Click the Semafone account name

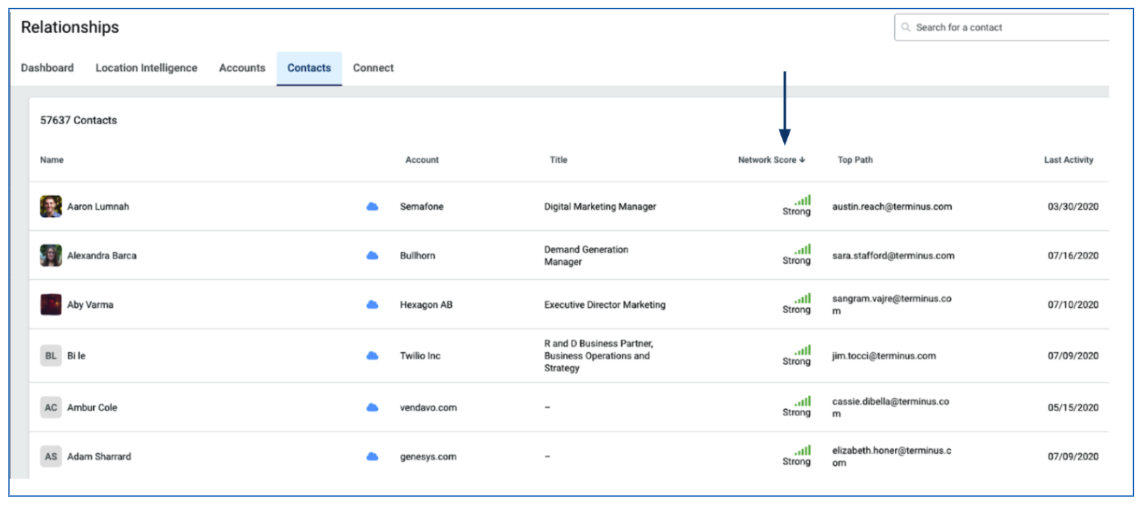422,207
